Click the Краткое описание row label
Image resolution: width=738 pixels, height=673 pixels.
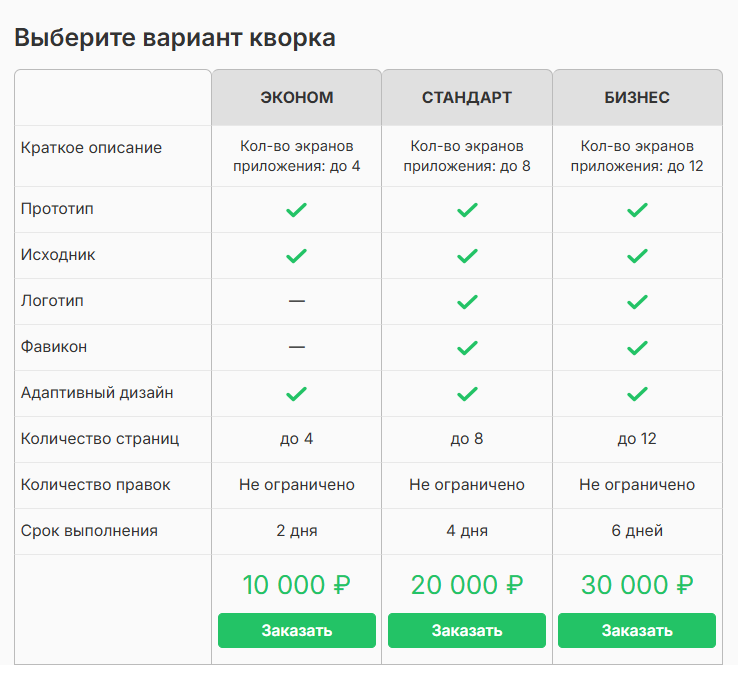click(91, 148)
